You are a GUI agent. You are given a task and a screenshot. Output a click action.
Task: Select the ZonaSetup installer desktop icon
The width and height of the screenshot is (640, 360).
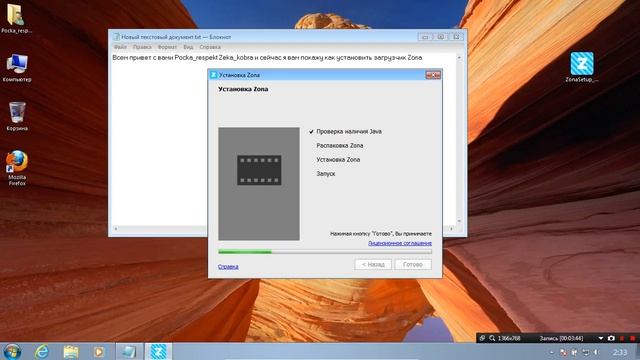(582, 67)
